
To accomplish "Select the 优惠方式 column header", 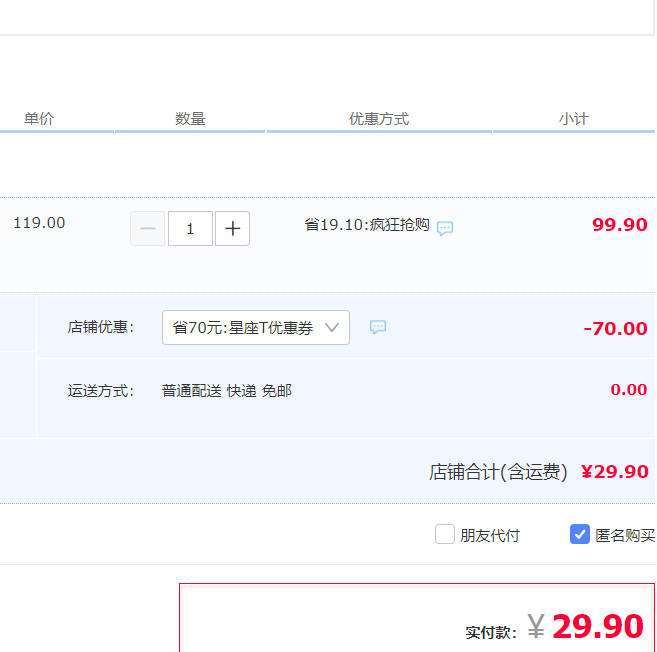I will (x=379, y=119).
